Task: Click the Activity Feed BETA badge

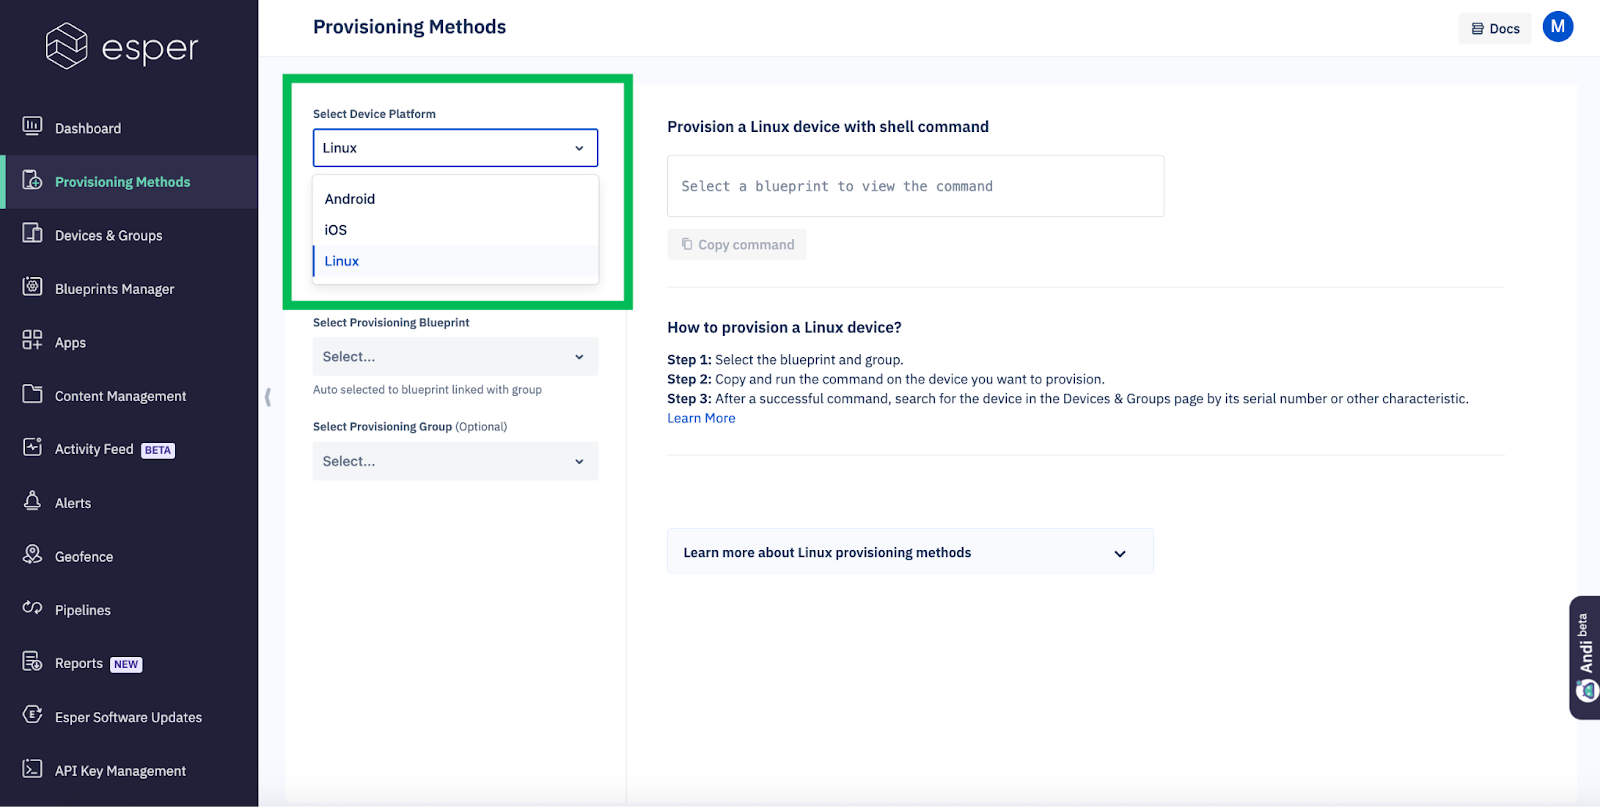Action: [158, 450]
